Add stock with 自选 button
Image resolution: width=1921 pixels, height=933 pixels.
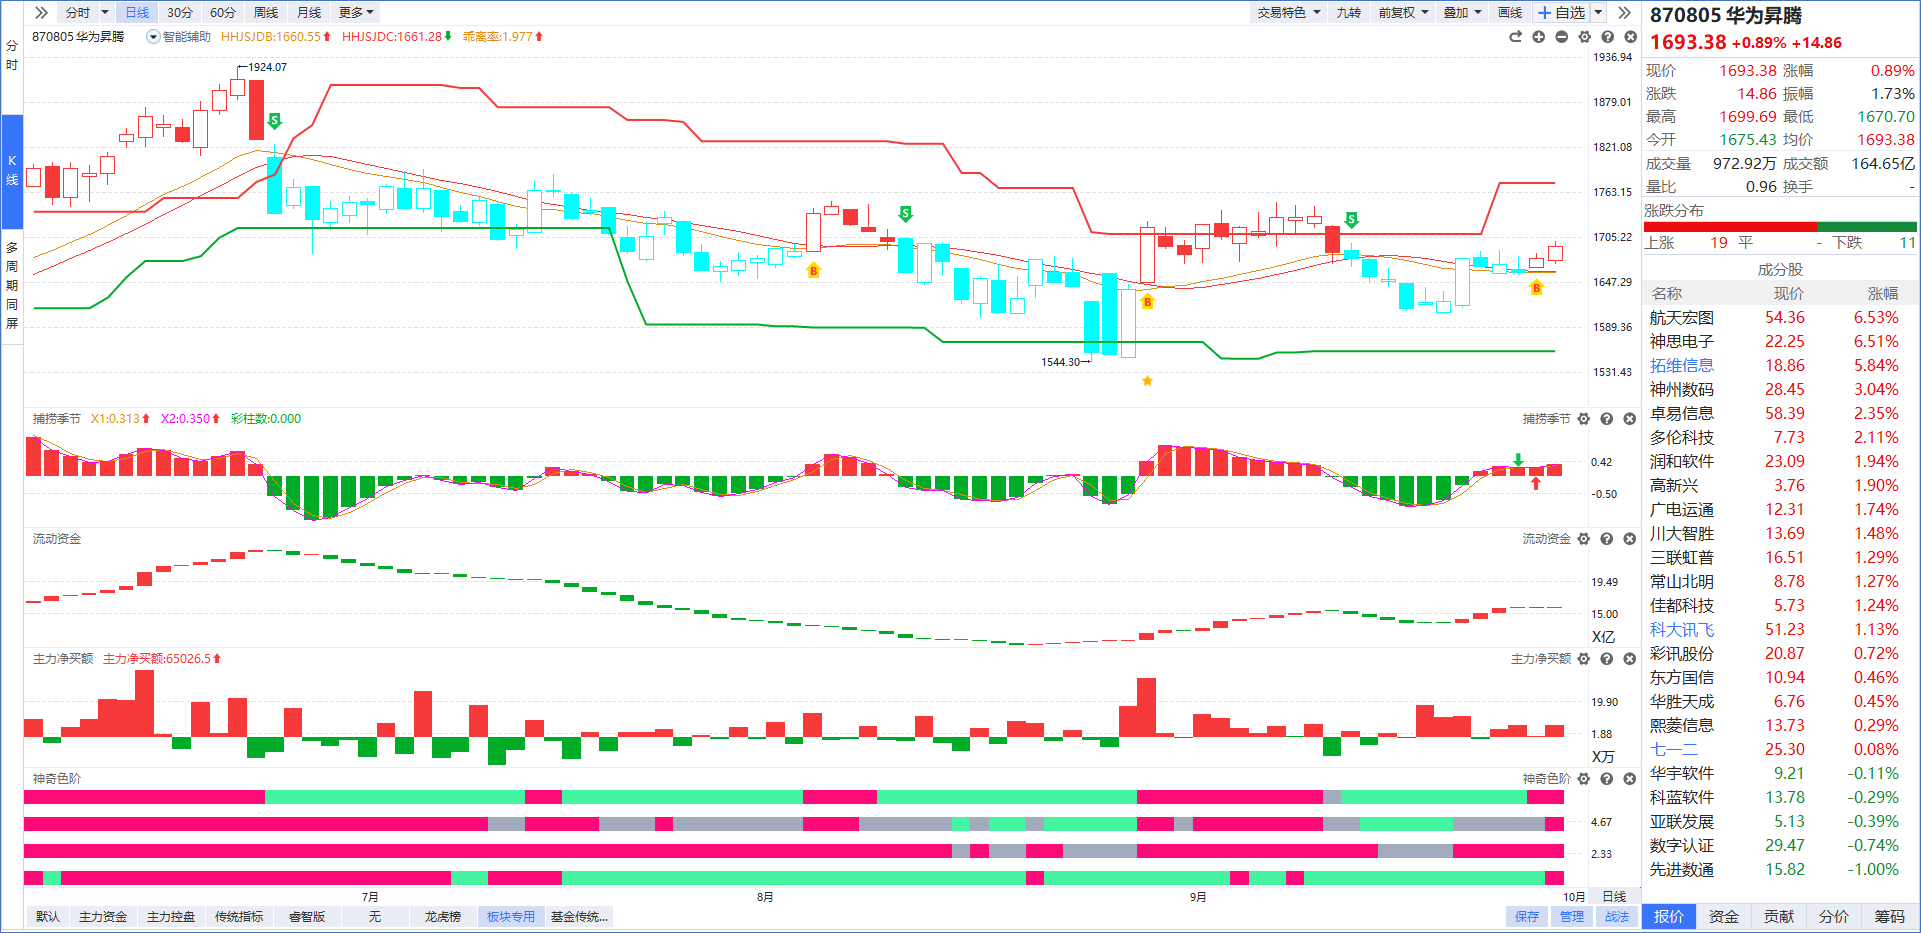point(1562,13)
